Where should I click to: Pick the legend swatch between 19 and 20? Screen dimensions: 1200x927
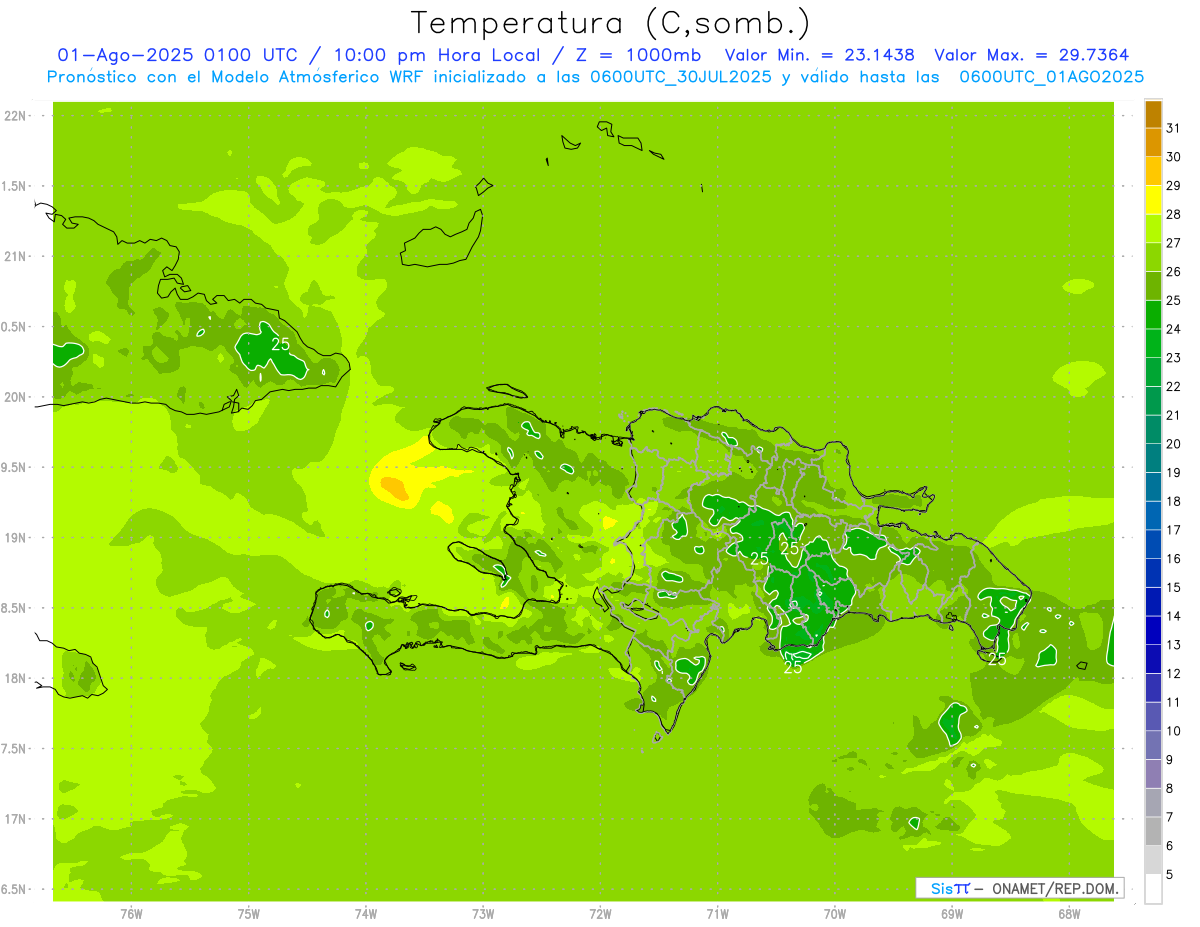1153,458
